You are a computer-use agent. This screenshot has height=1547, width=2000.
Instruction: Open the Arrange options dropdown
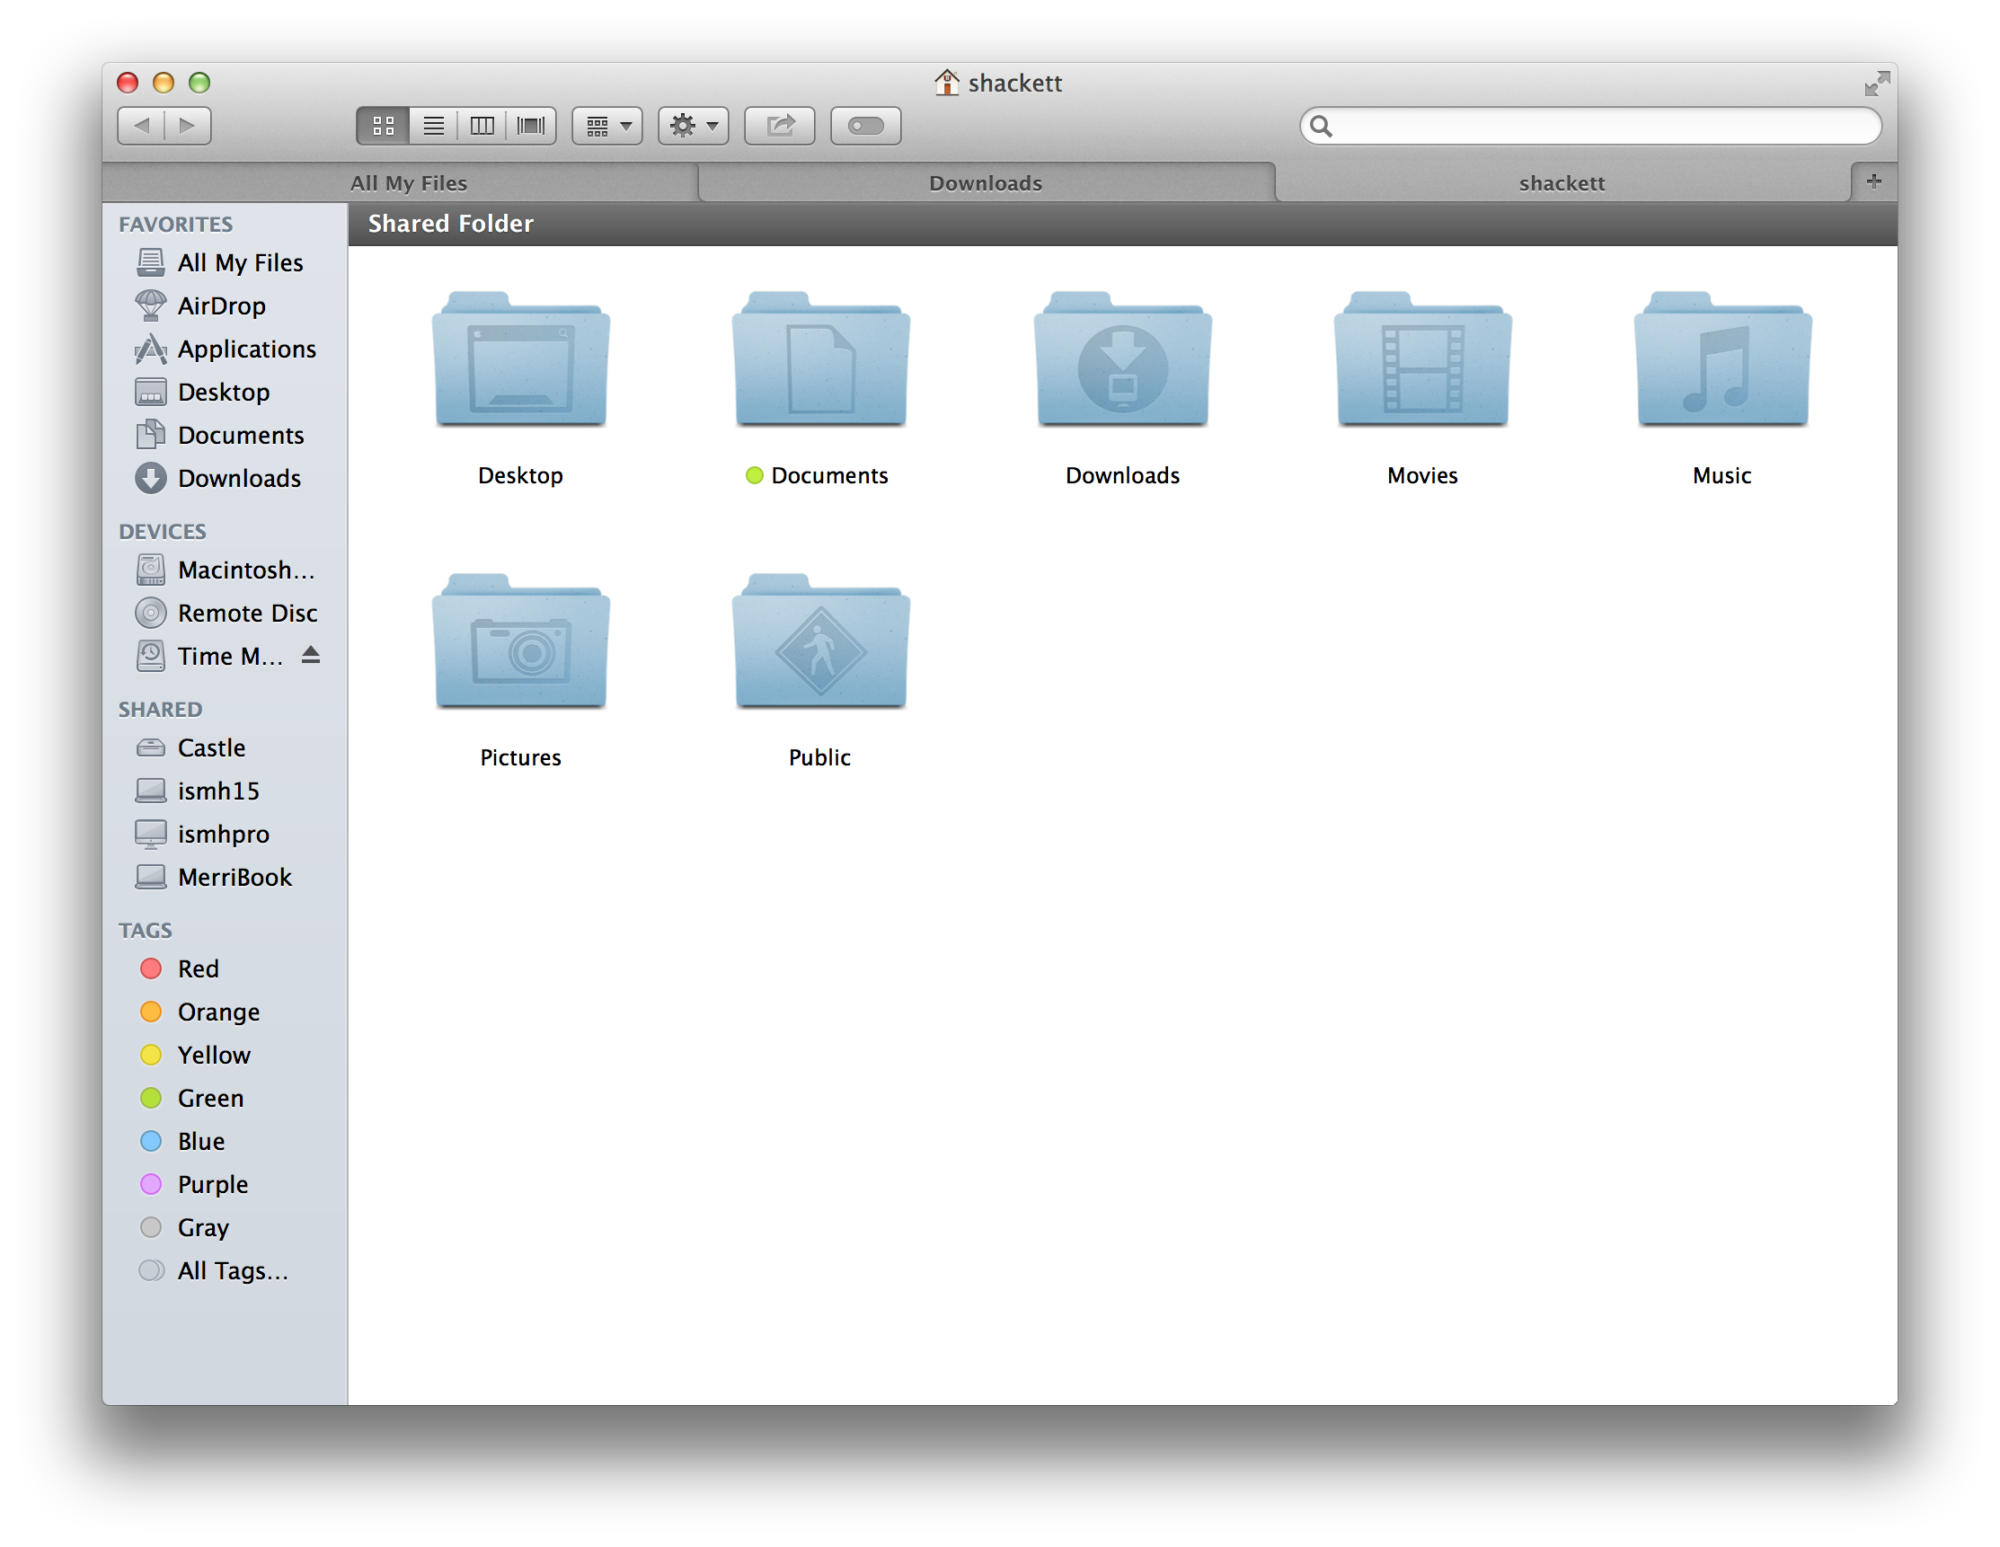pyautogui.click(x=606, y=125)
